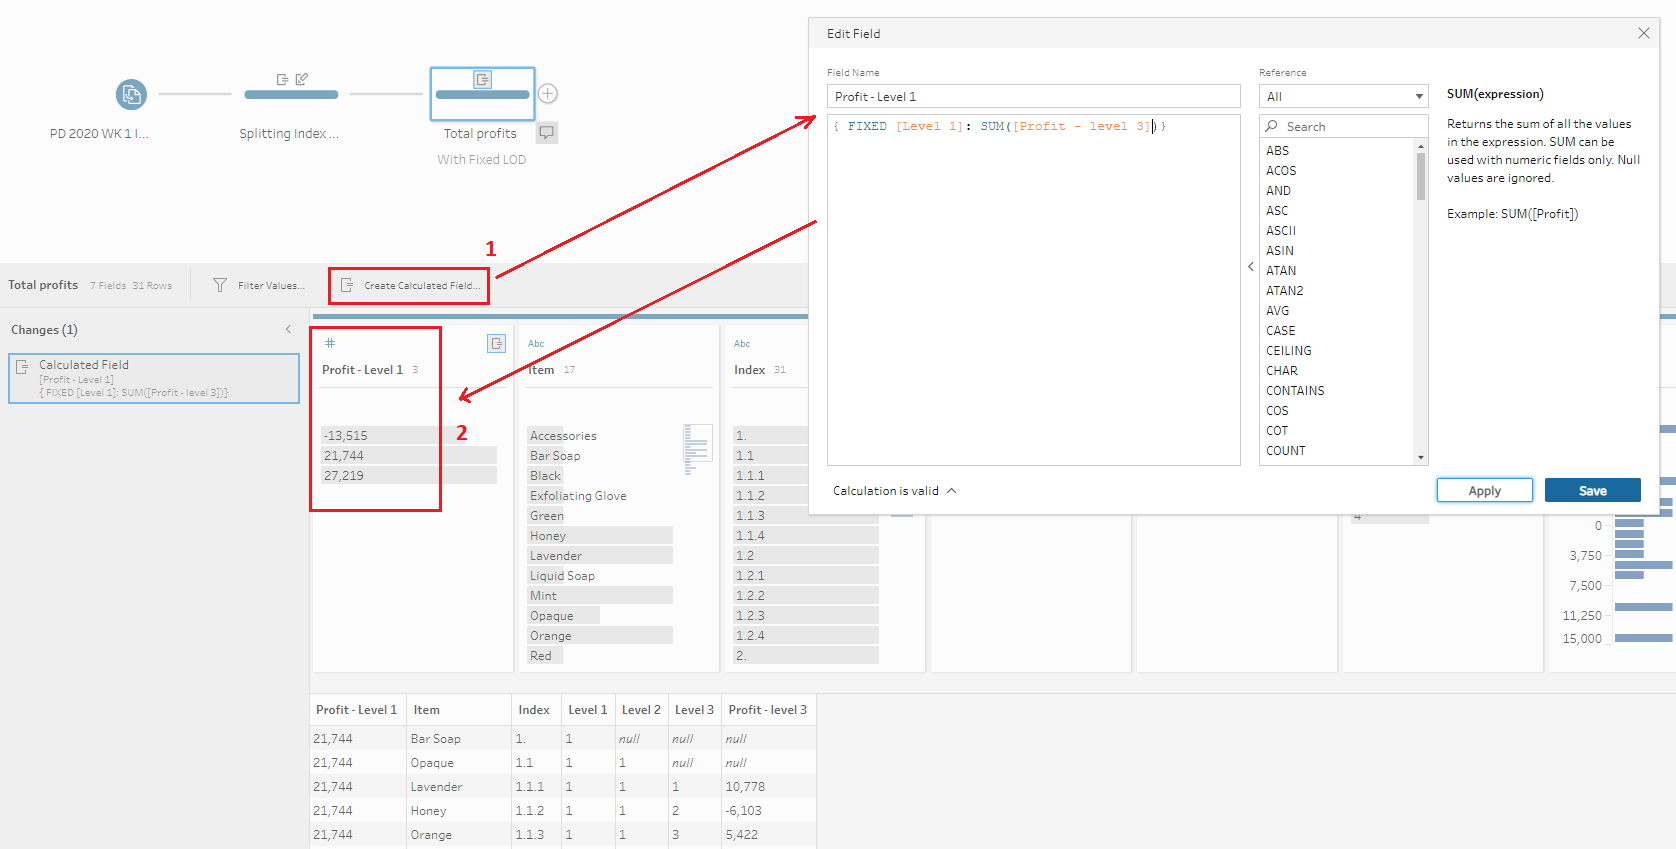Click inside the FIXED formula editor
Viewport: 1676px width, 849px height.
(1034, 290)
